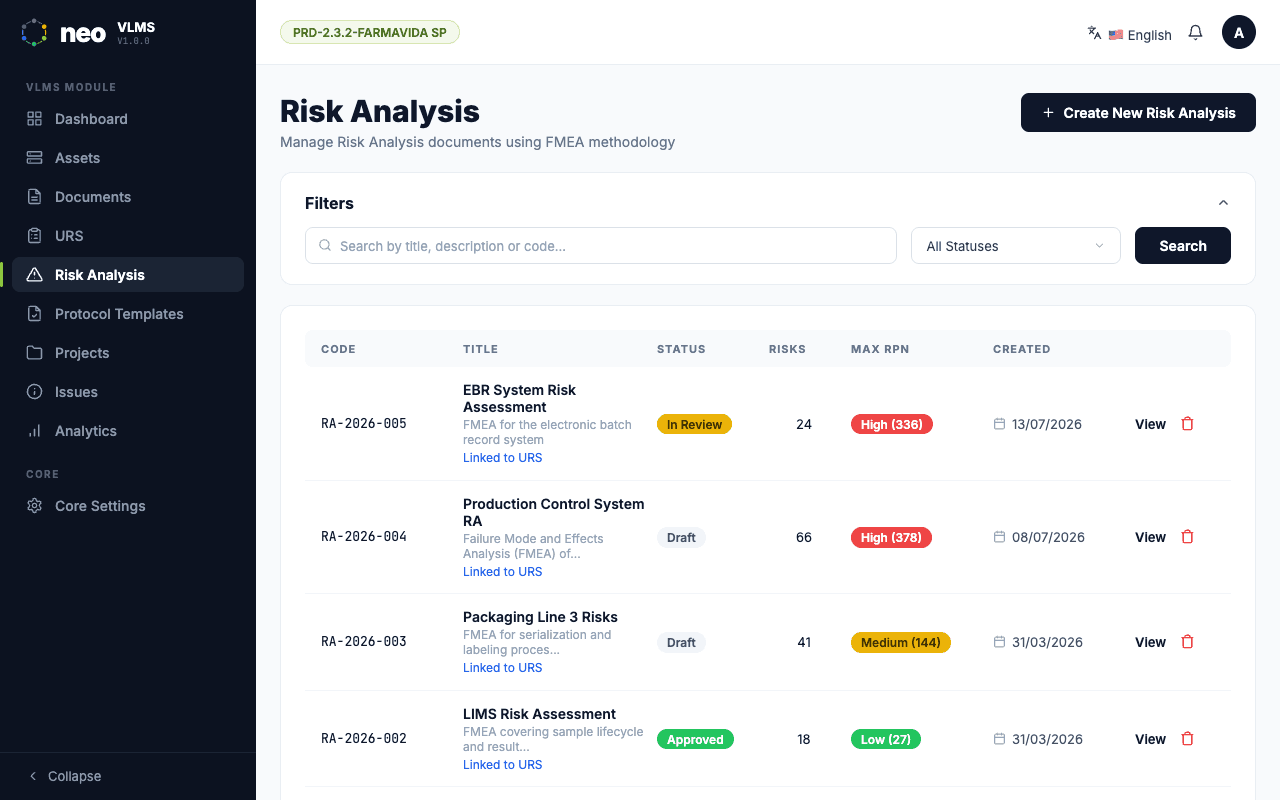Delete RA-2026-003 using trash icon
Screen dimensions: 1280x800
(x=1188, y=642)
